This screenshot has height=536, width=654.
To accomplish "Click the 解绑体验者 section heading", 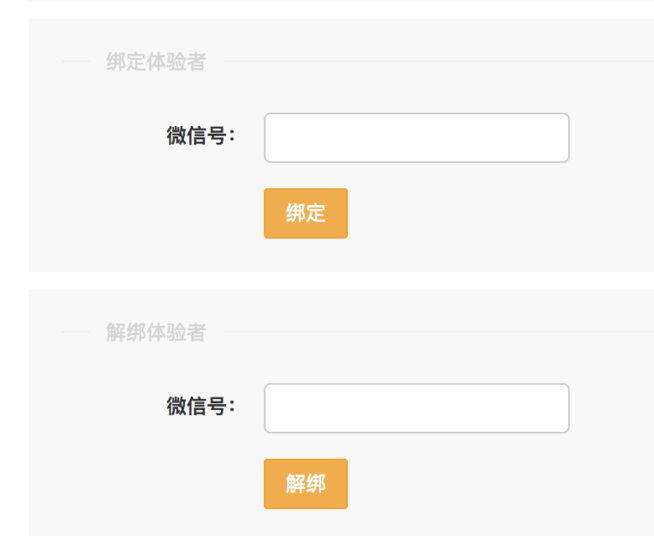I will (156, 332).
